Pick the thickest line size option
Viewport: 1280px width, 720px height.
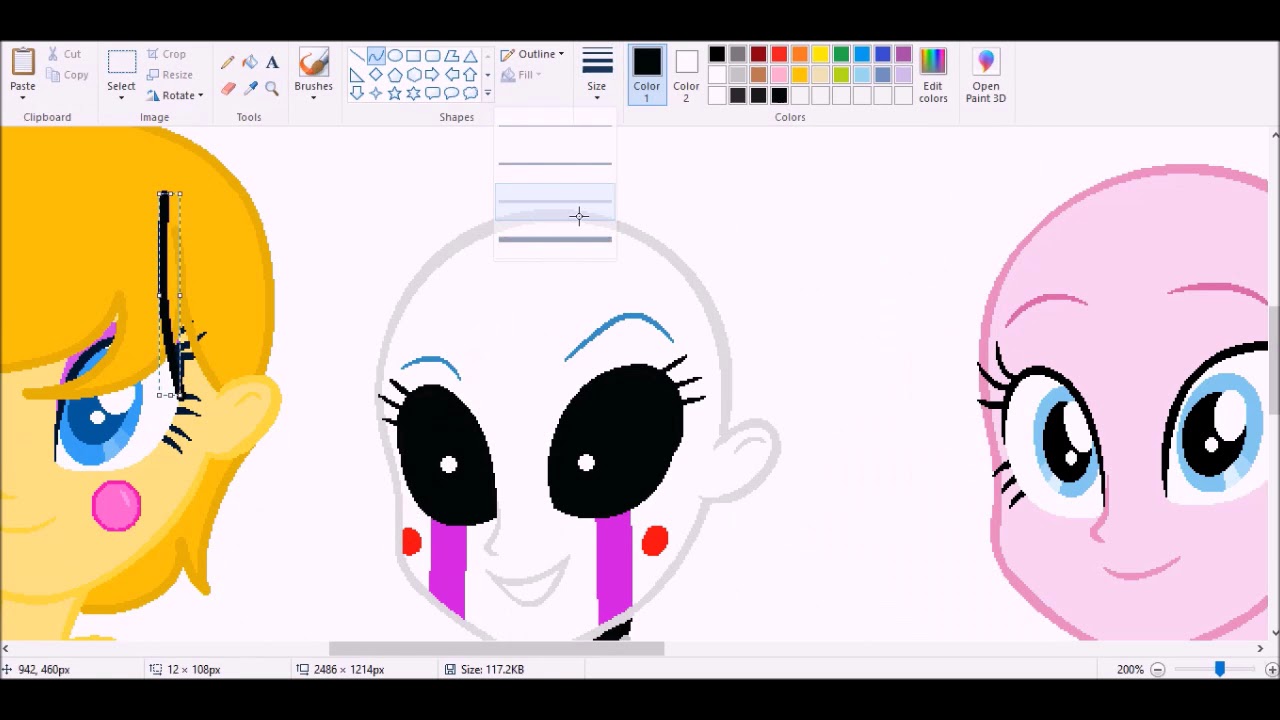tap(555, 239)
